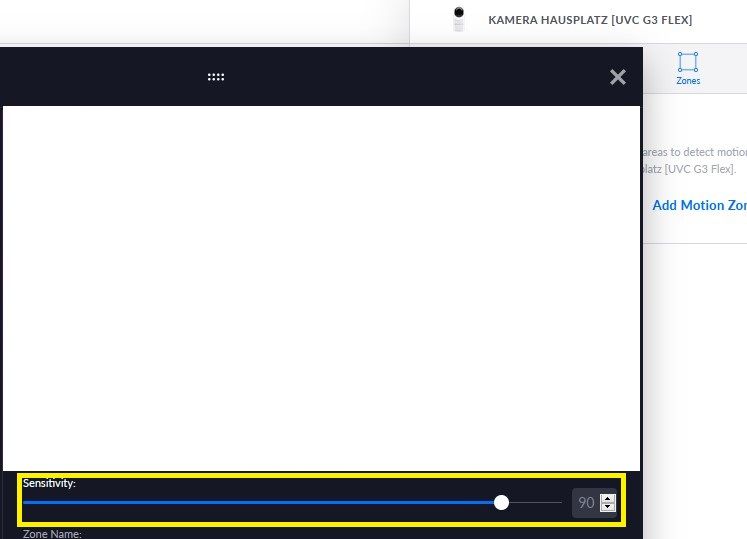Click the Sensitivity label text

[49, 484]
